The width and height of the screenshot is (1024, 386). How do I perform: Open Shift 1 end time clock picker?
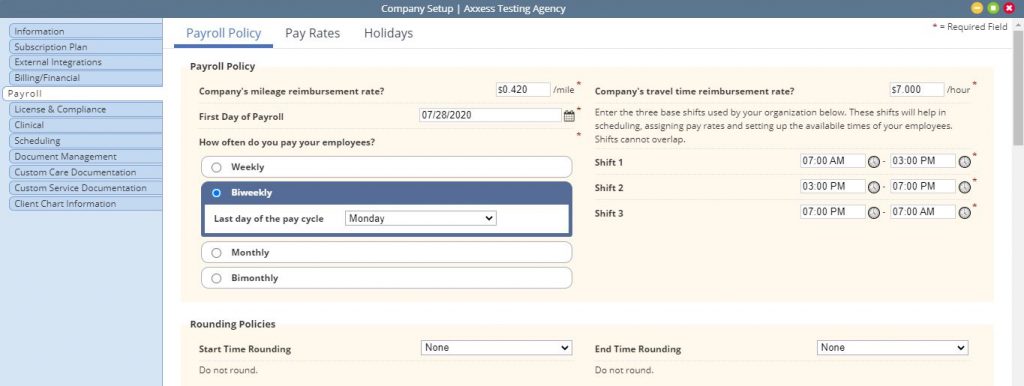965,161
